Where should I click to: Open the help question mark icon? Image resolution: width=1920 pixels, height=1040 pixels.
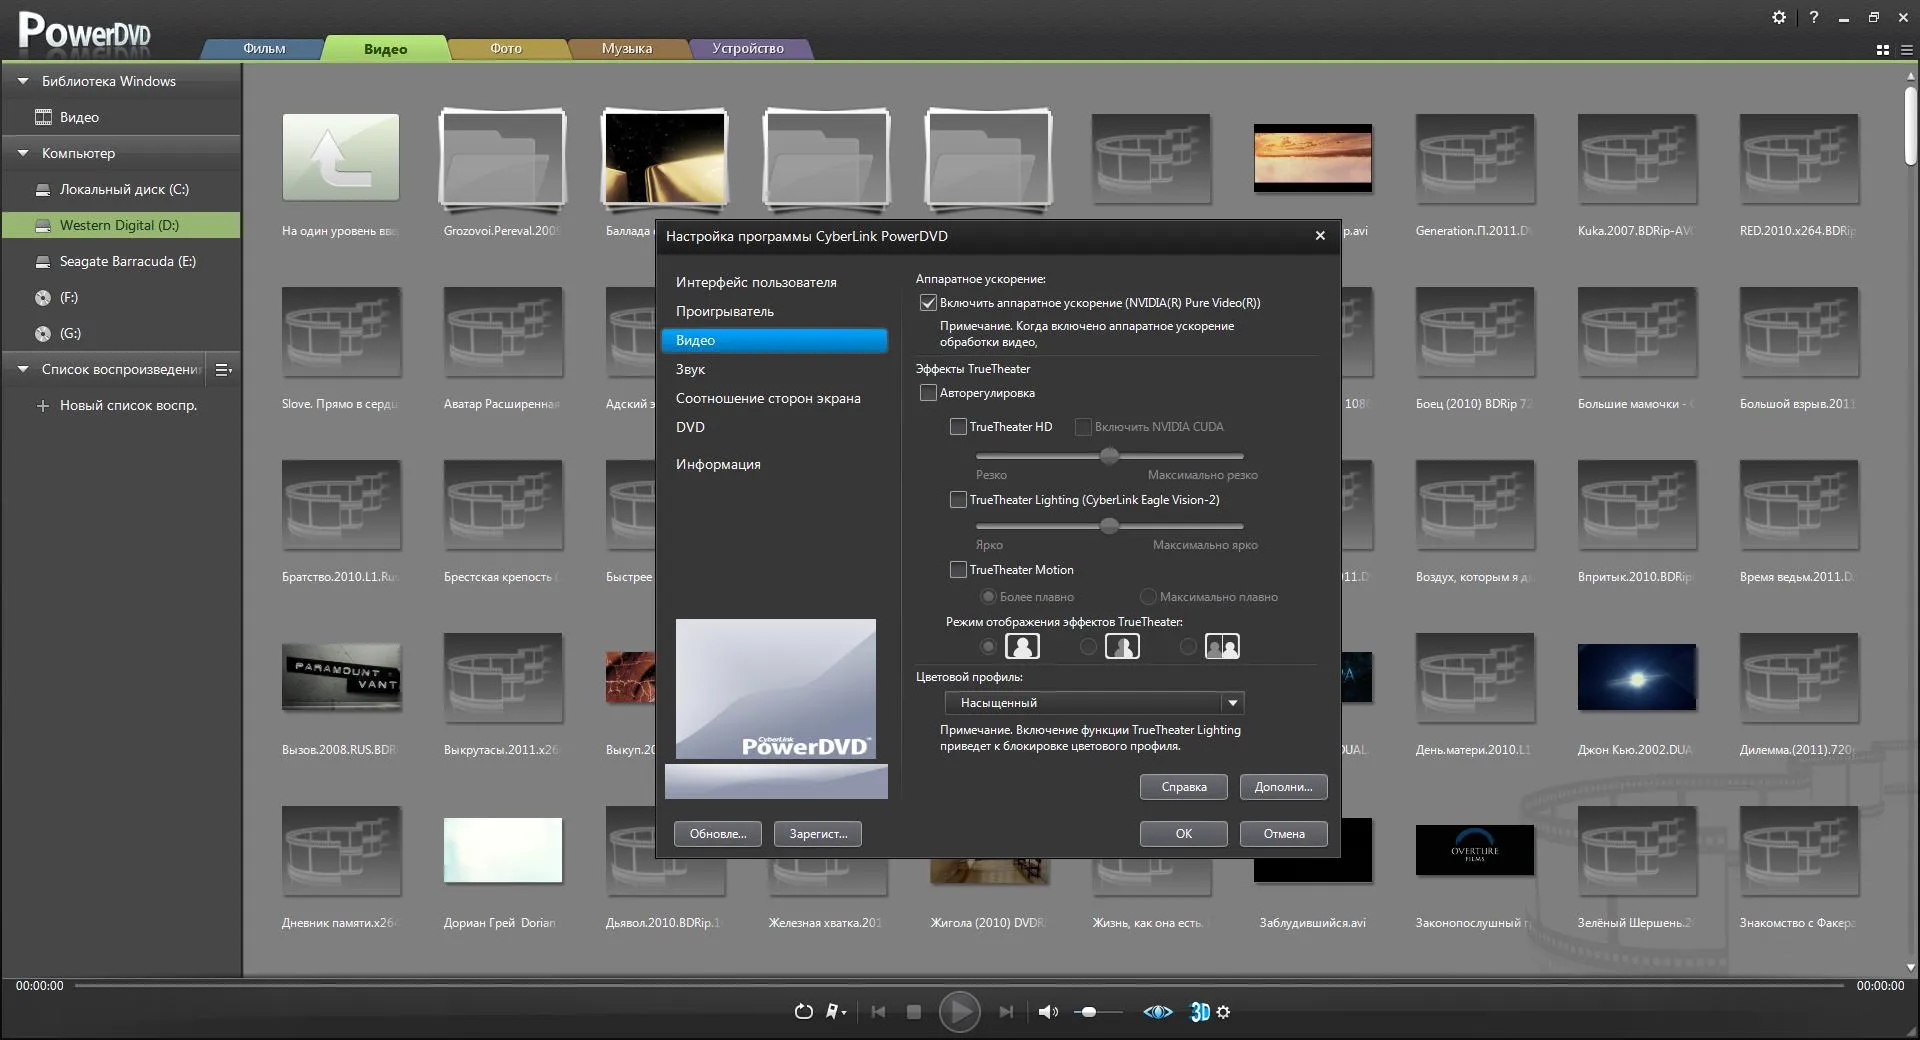[1813, 17]
